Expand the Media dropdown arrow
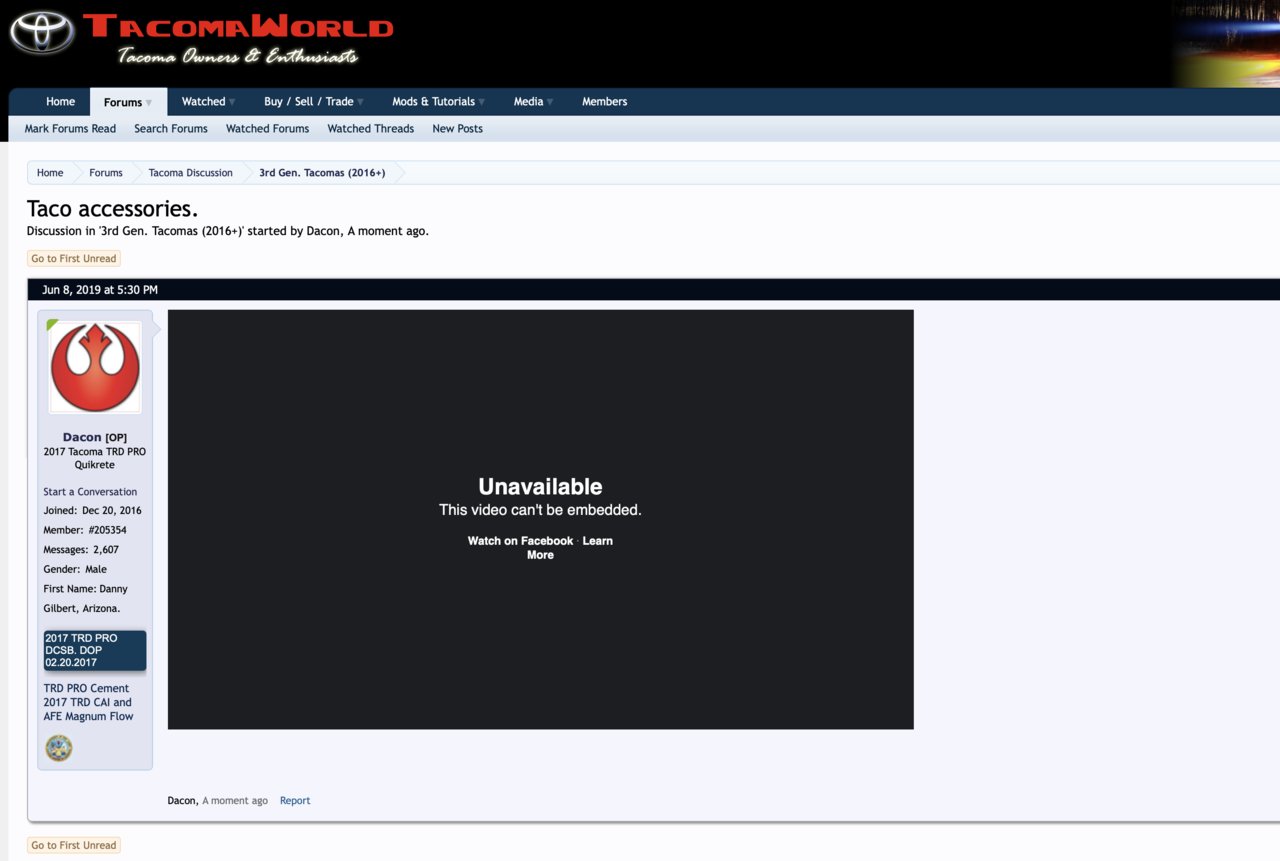This screenshot has width=1280, height=861. tap(550, 102)
